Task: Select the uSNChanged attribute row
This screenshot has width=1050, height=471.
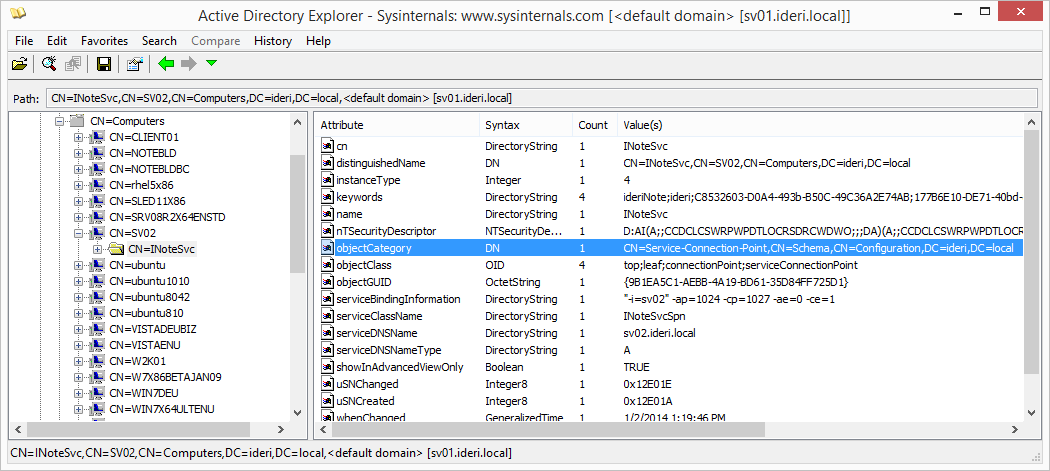Action: (x=670, y=384)
